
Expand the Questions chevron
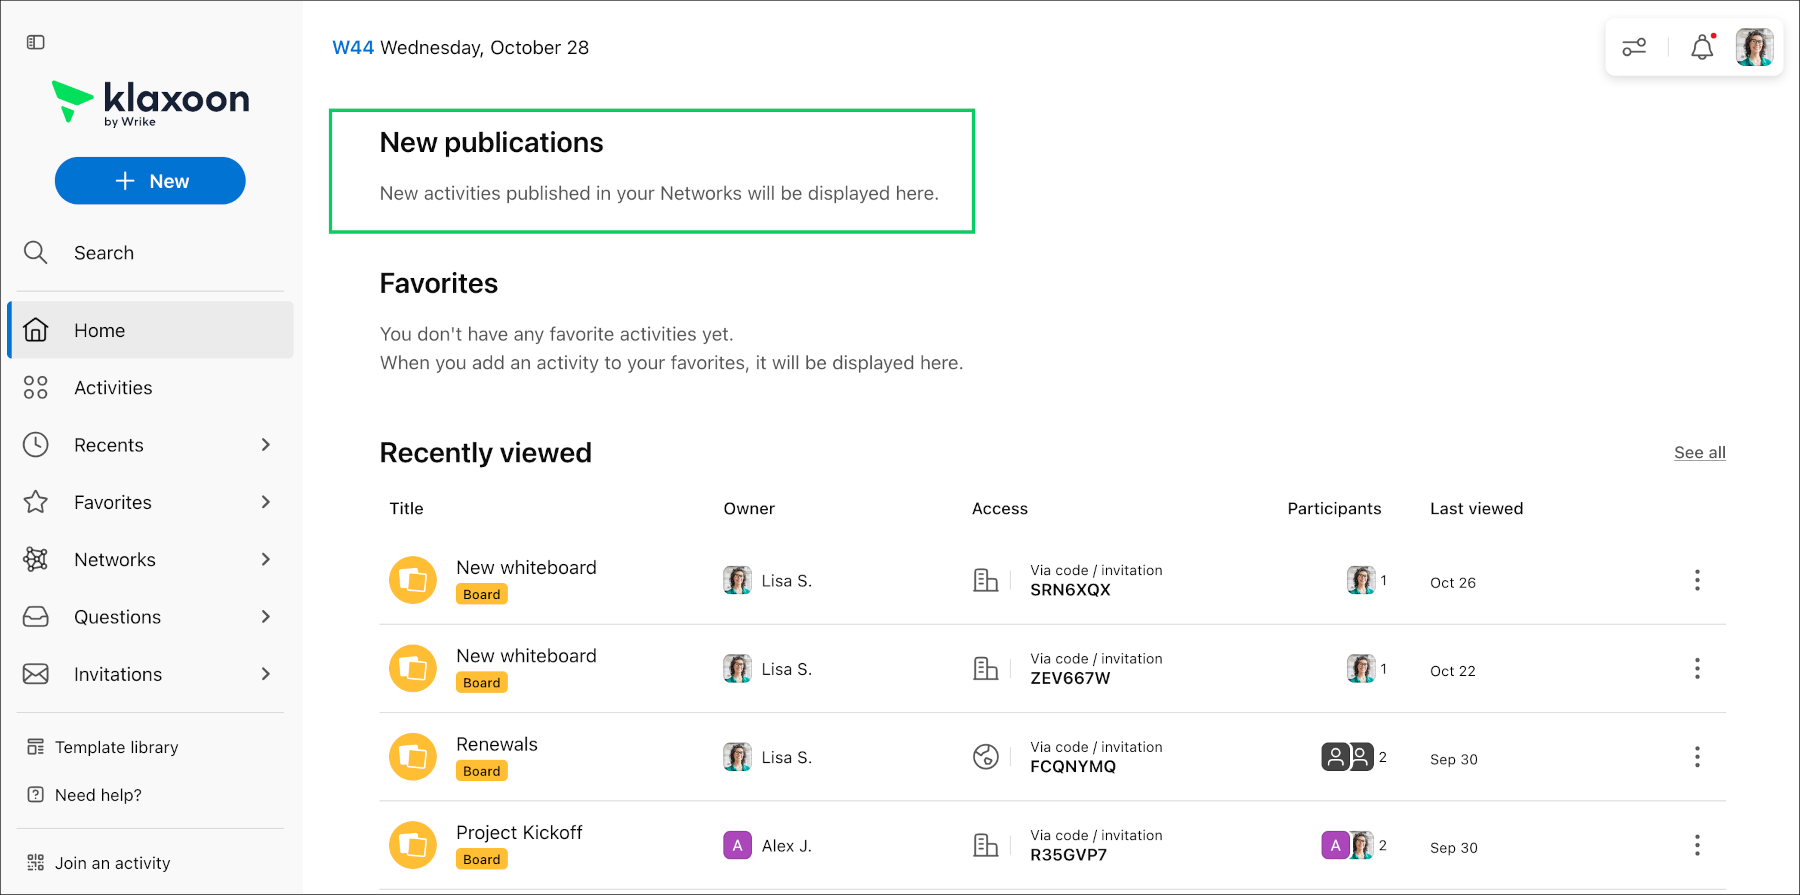coord(266,617)
